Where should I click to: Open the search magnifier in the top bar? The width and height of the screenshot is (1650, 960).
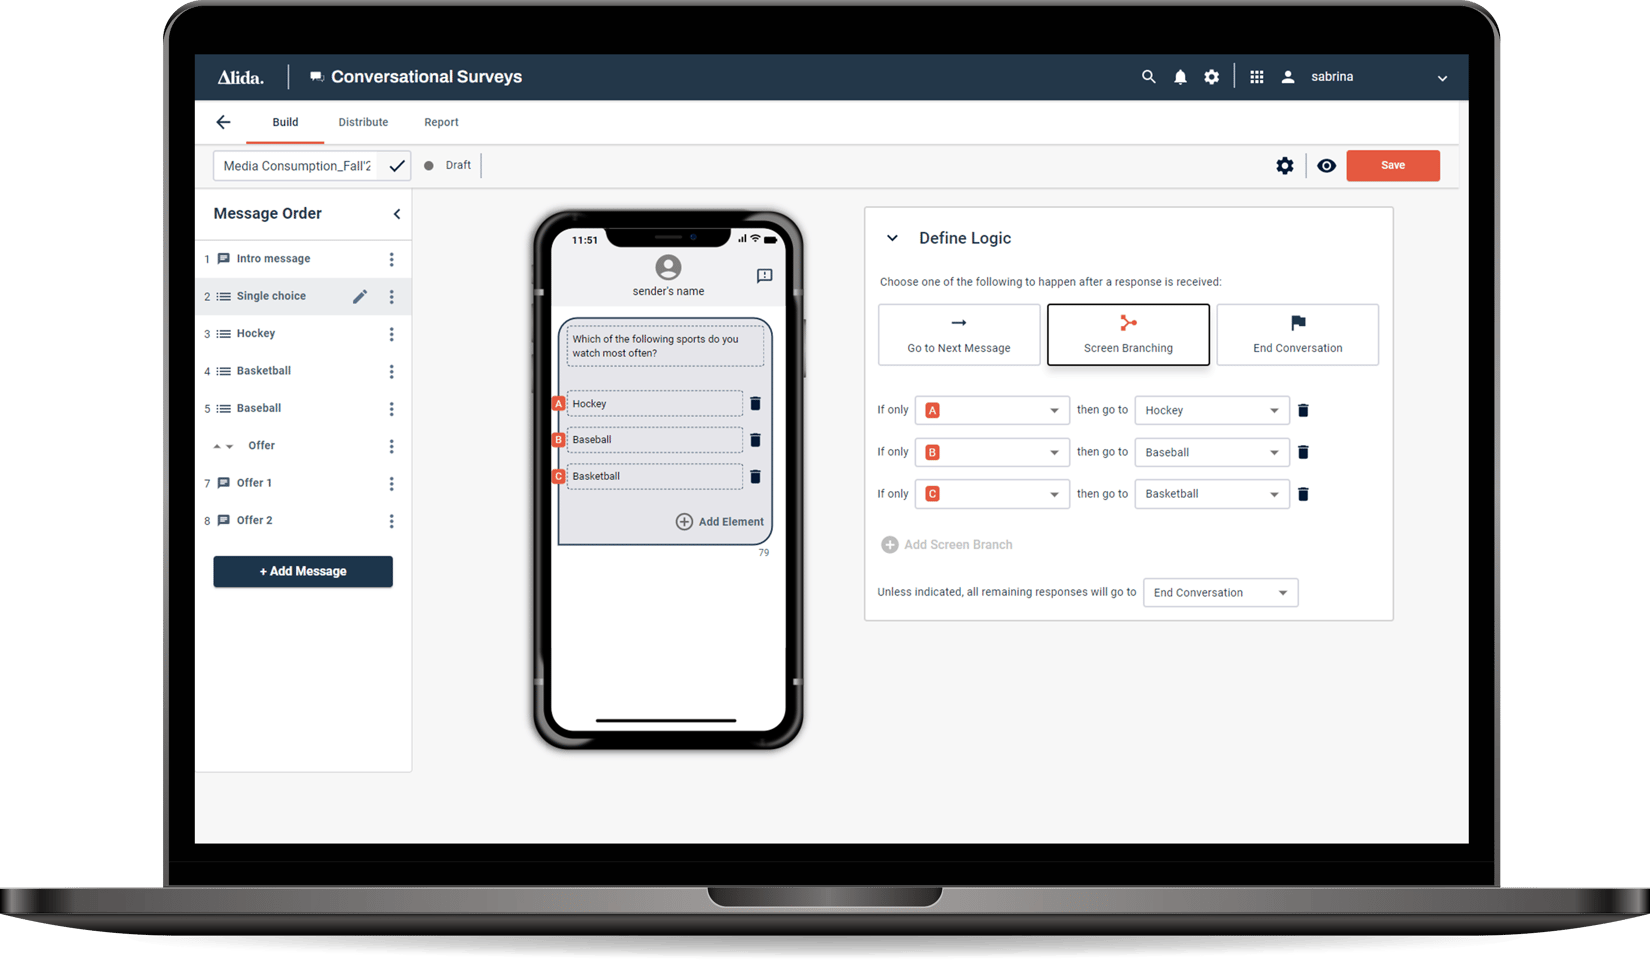pos(1147,76)
